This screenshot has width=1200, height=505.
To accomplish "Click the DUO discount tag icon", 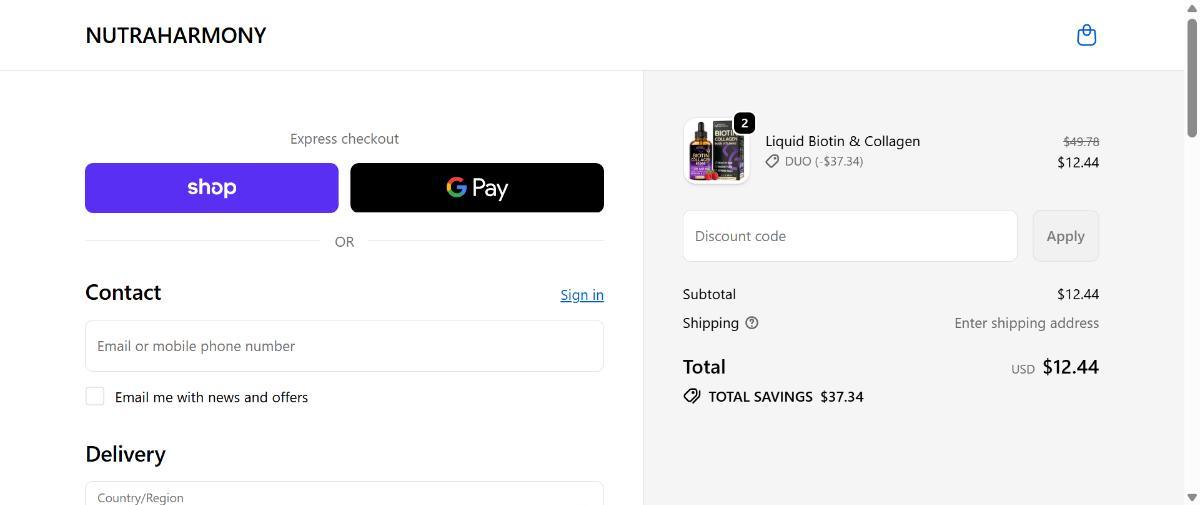I will [x=772, y=161].
